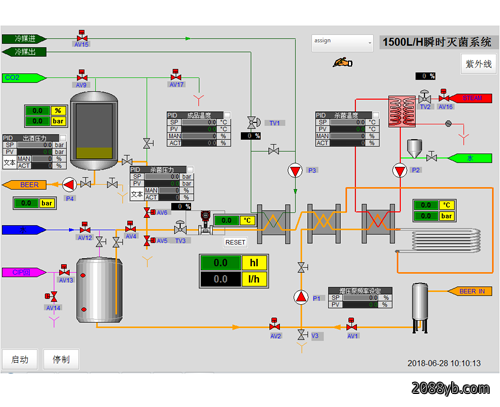The width and height of the screenshot is (500, 407).
Task: Adjust SP bar in the panel next to P1
Action: pyautogui.click(x=360, y=297)
